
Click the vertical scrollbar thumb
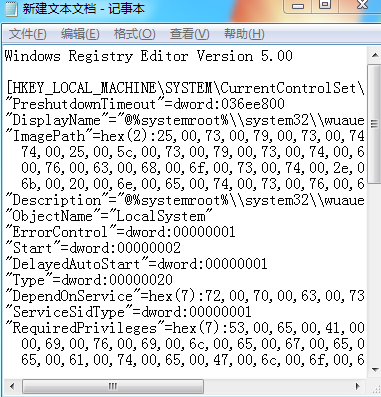pos(375,124)
